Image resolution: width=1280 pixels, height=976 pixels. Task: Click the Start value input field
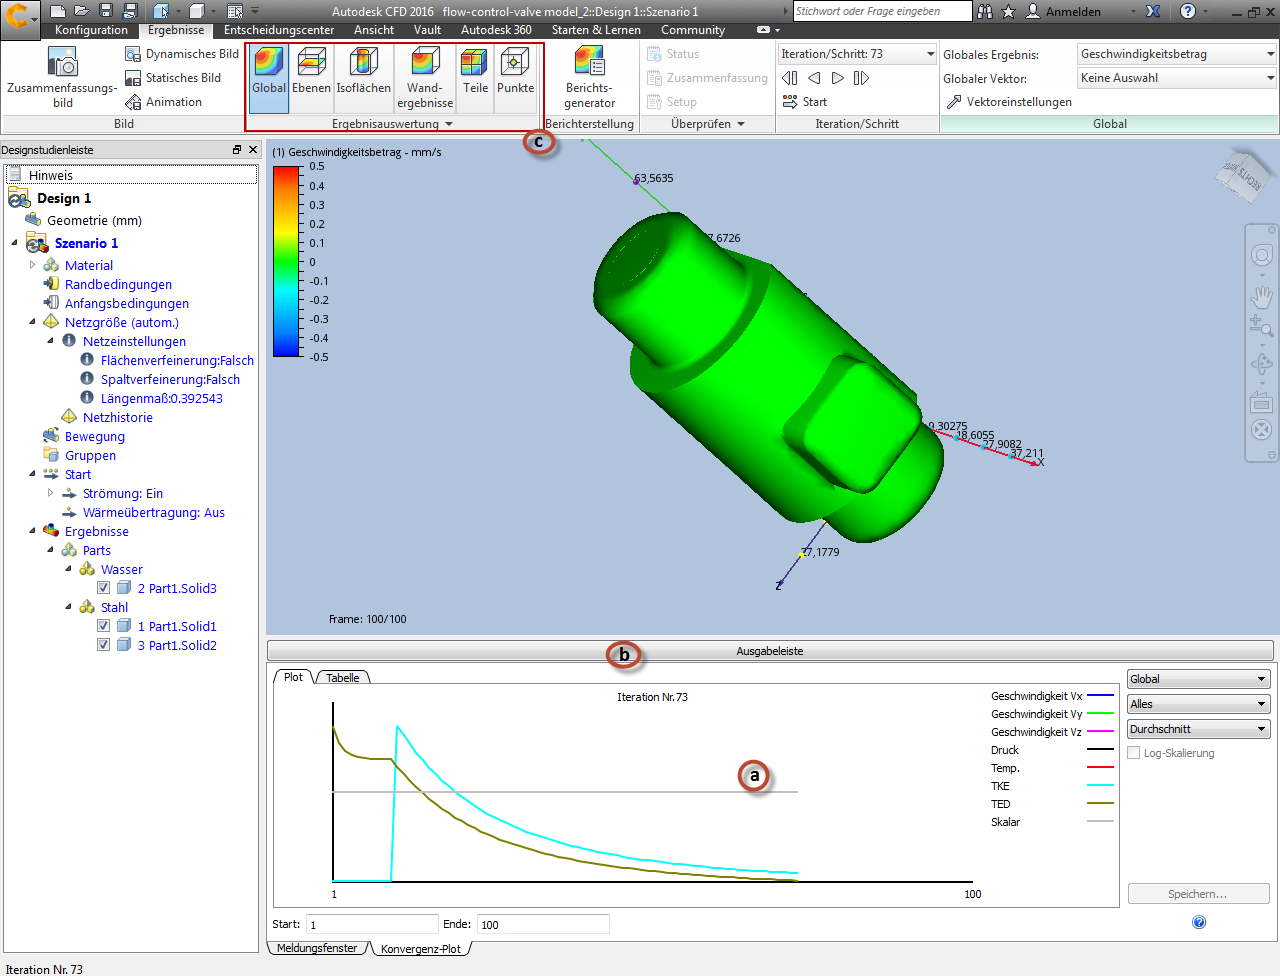pos(372,924)
